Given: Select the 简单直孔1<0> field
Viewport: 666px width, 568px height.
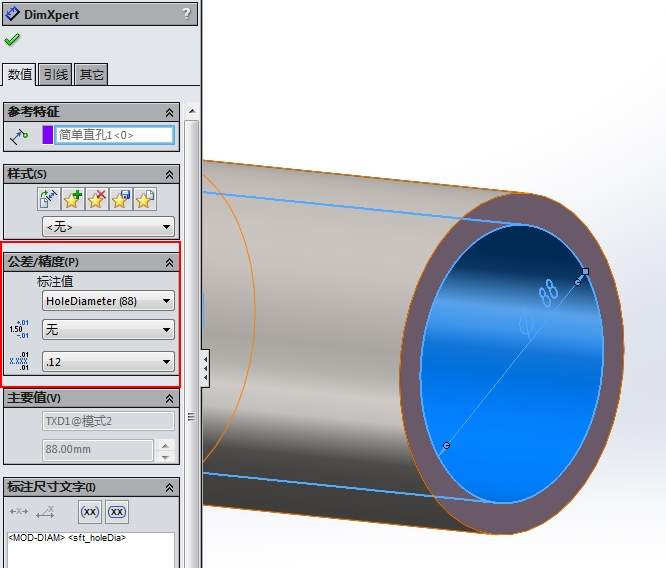Looking at the screenshot, I should tap(114, 135).
